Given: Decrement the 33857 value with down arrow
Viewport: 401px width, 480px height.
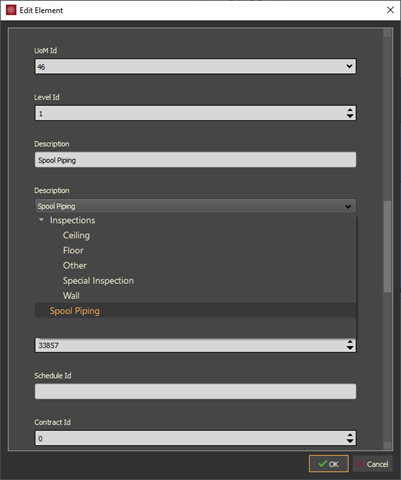Looking at the screenshot, I should click(x=350, y=348).
